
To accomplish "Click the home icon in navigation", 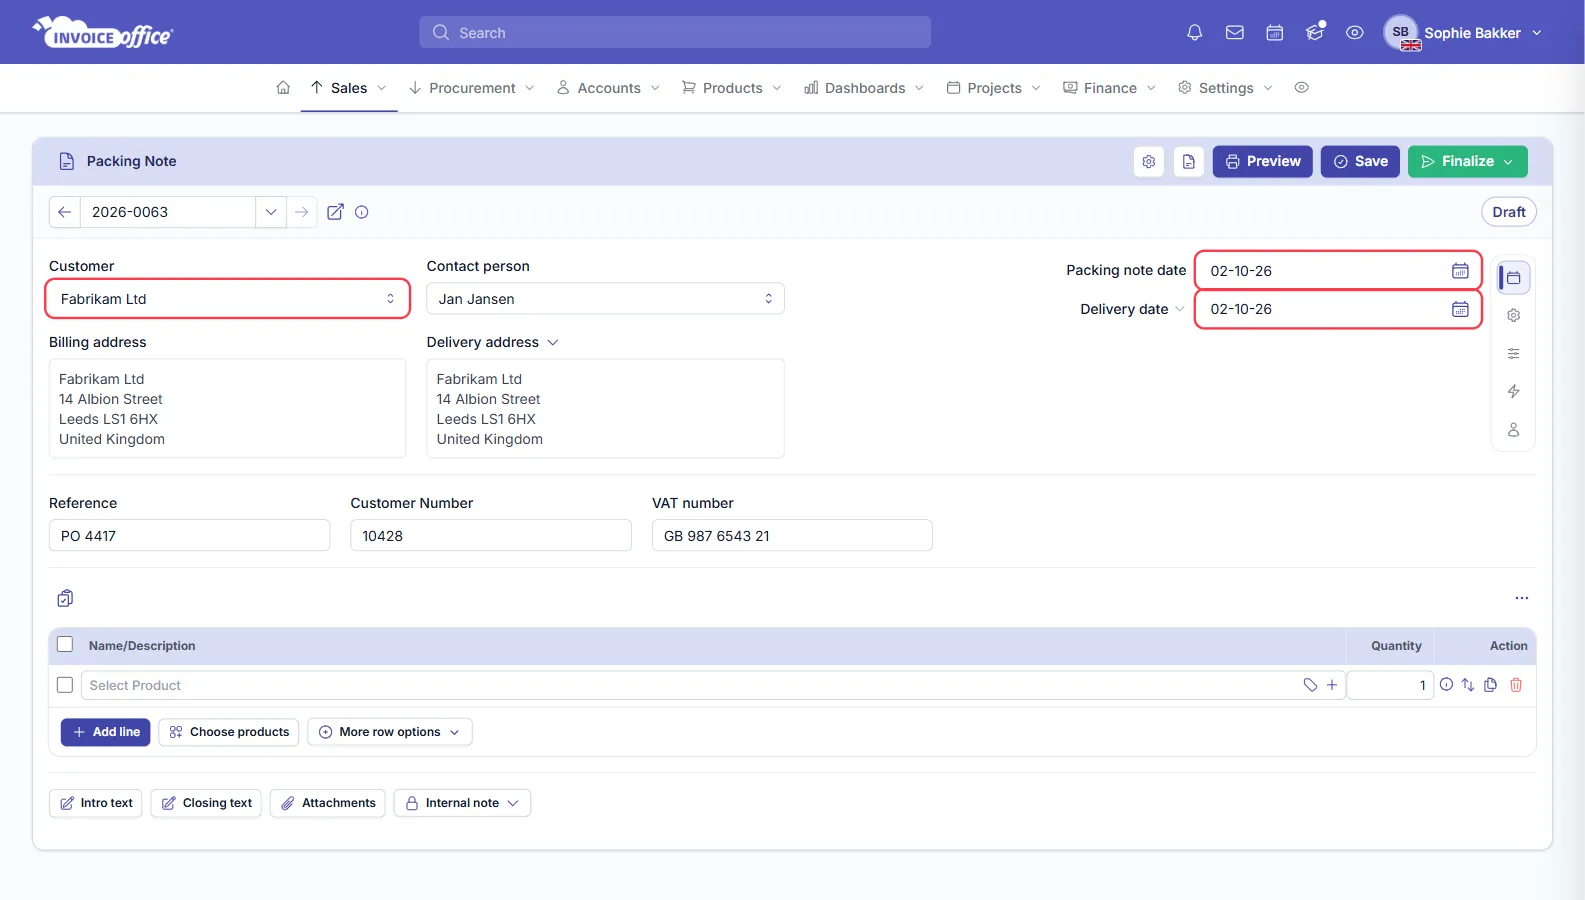I will pyautogui.click(x=283, y=88).
